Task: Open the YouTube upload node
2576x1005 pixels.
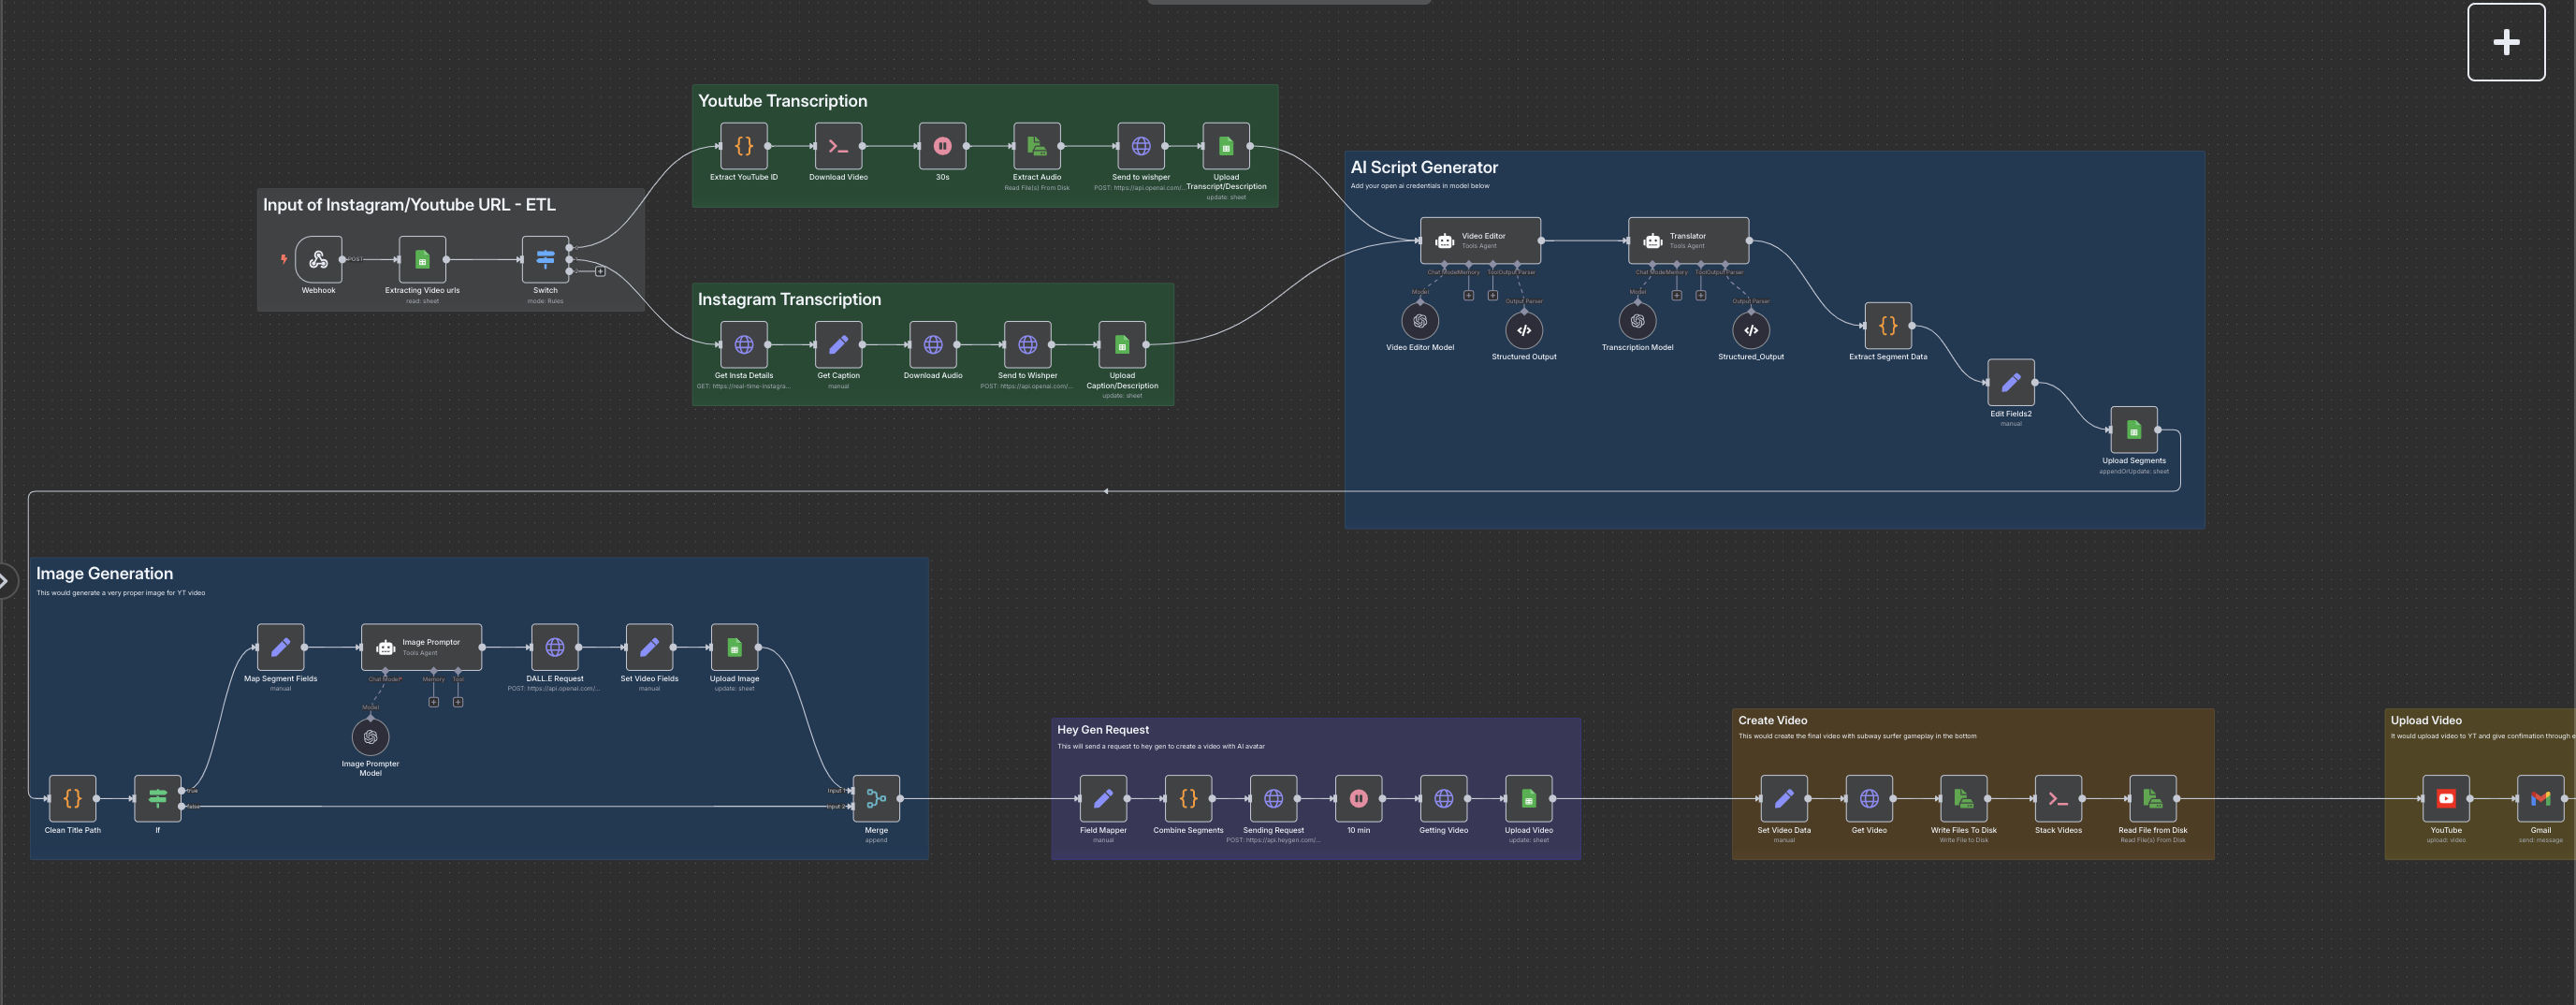Action: point(2446,799)
